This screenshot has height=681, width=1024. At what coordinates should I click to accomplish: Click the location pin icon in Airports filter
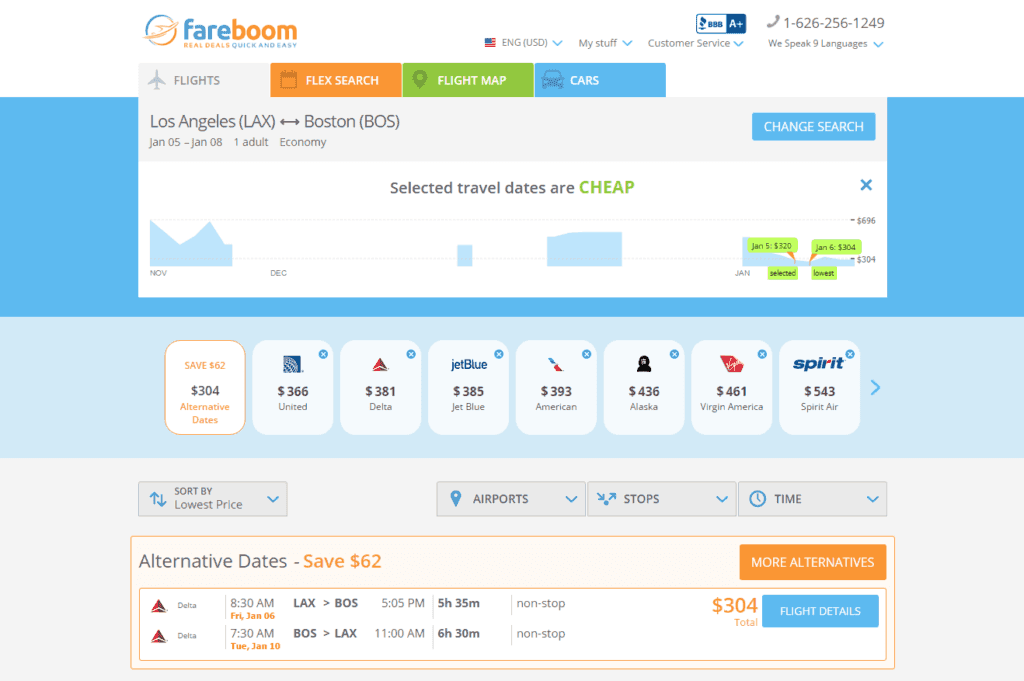coord(456,499)
